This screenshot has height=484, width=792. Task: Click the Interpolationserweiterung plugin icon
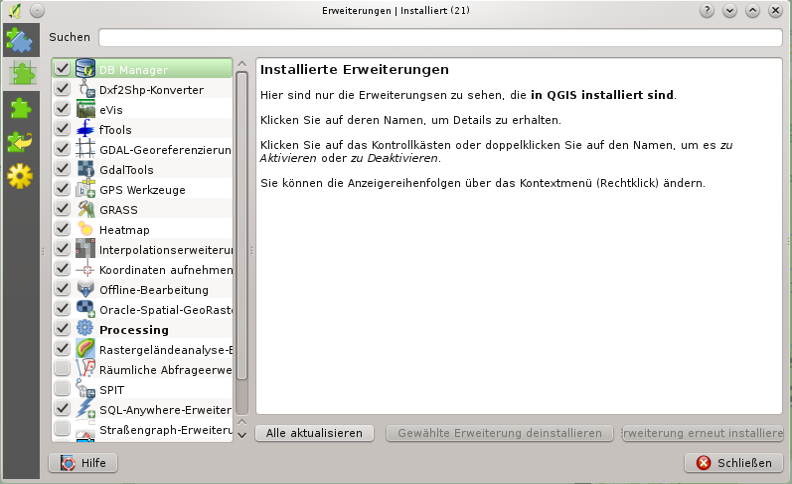pos(85,249)
